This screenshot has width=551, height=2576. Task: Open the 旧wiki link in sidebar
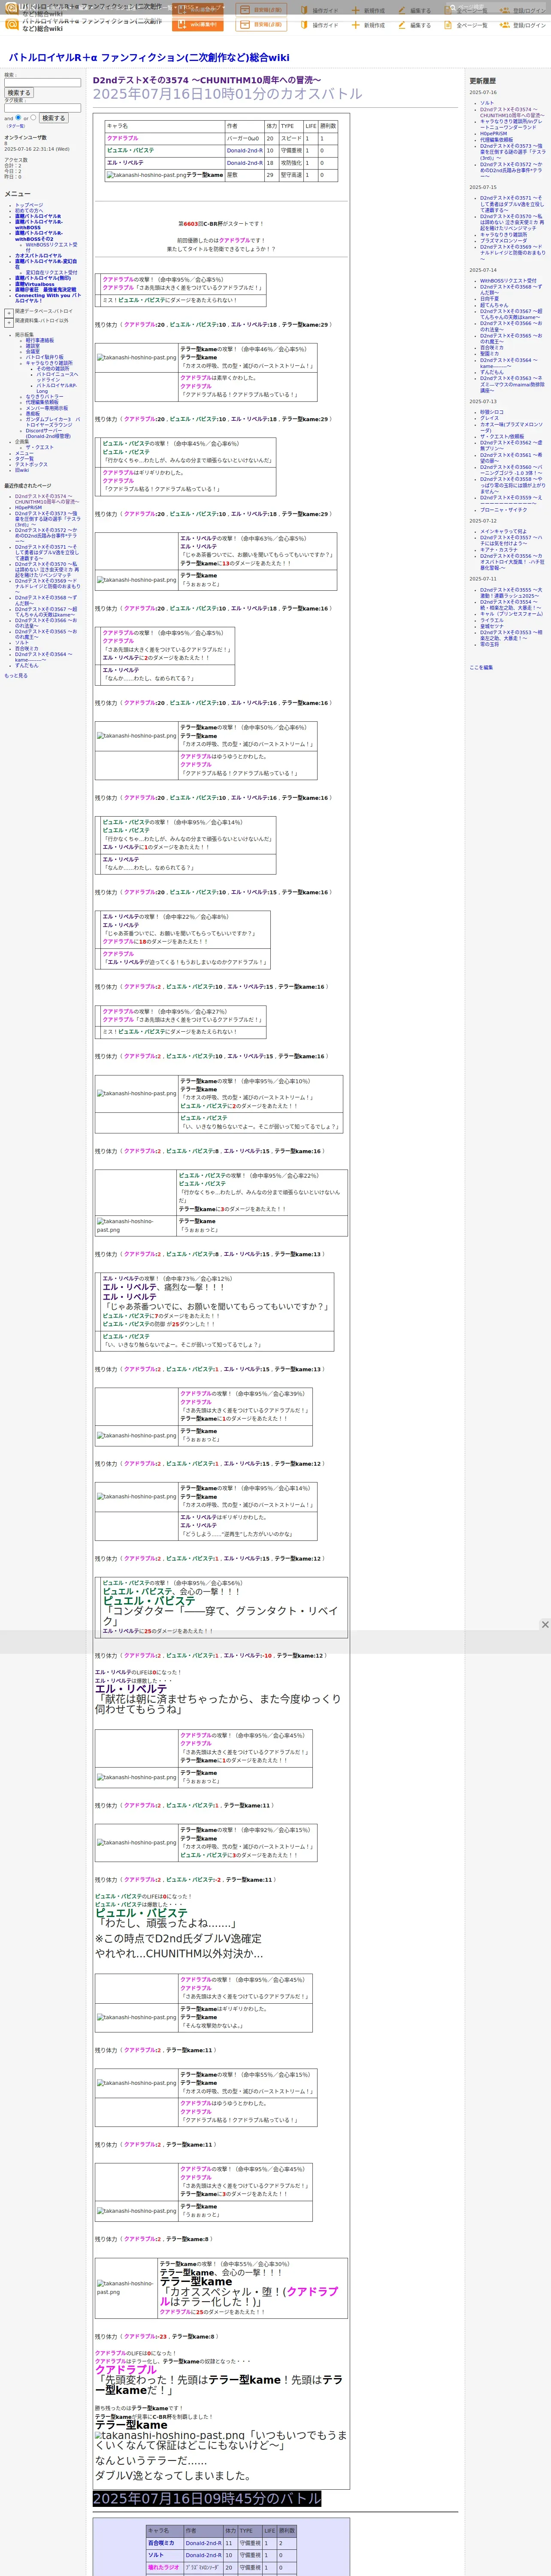(x=22, y=470)
